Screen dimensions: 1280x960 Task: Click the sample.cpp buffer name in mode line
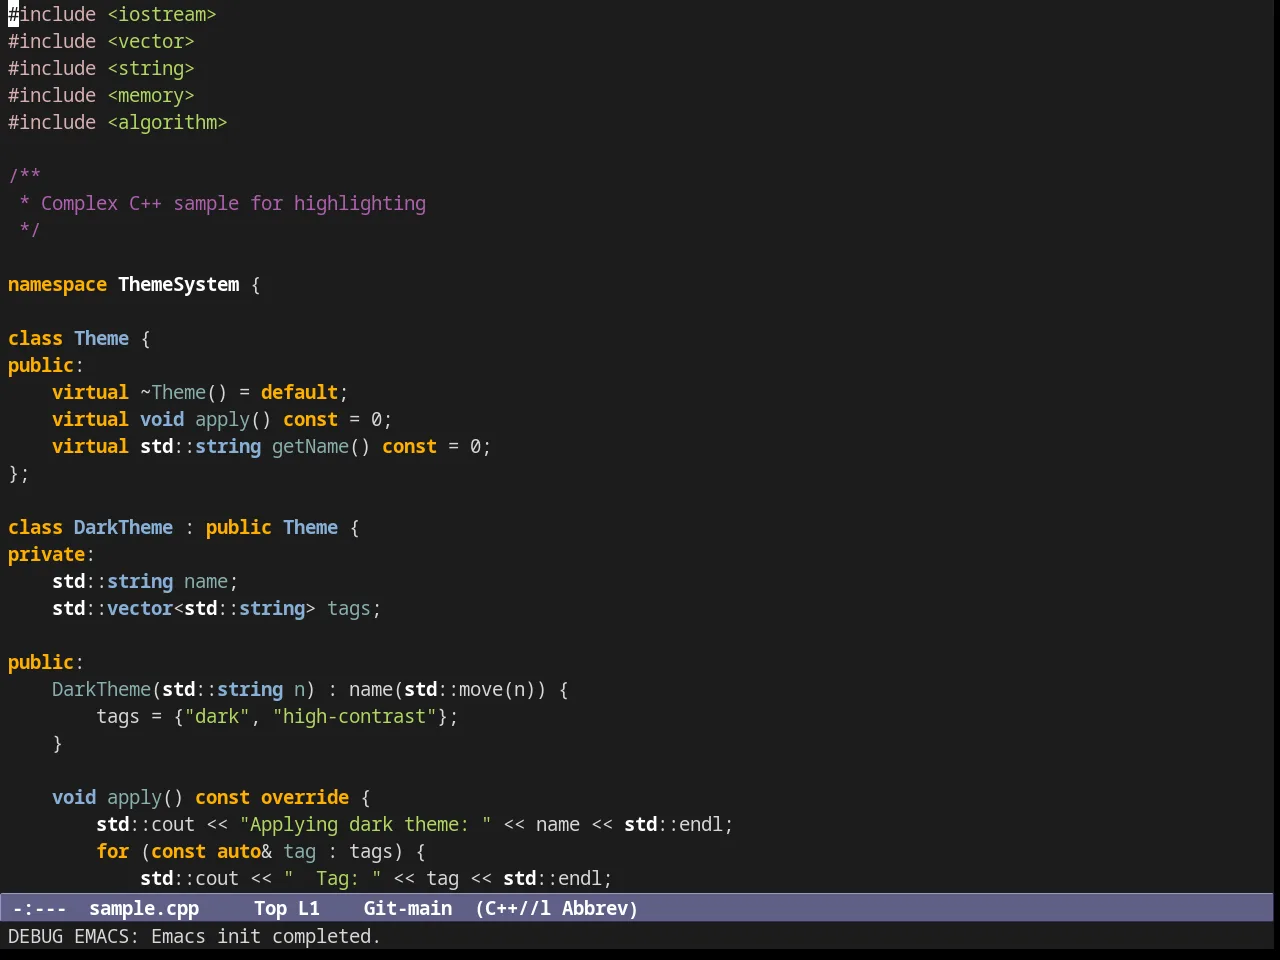pyautogui.click(x=144, y=908)
